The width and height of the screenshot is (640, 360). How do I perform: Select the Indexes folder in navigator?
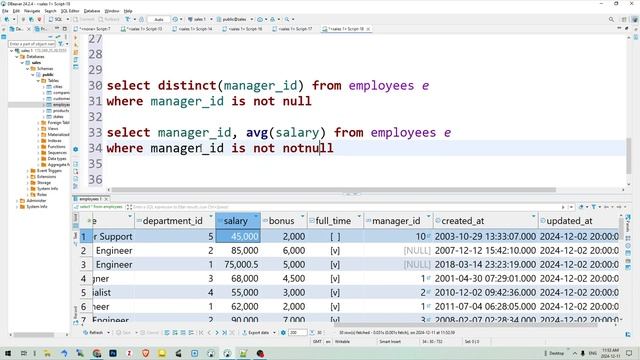[x=51, y=140]
